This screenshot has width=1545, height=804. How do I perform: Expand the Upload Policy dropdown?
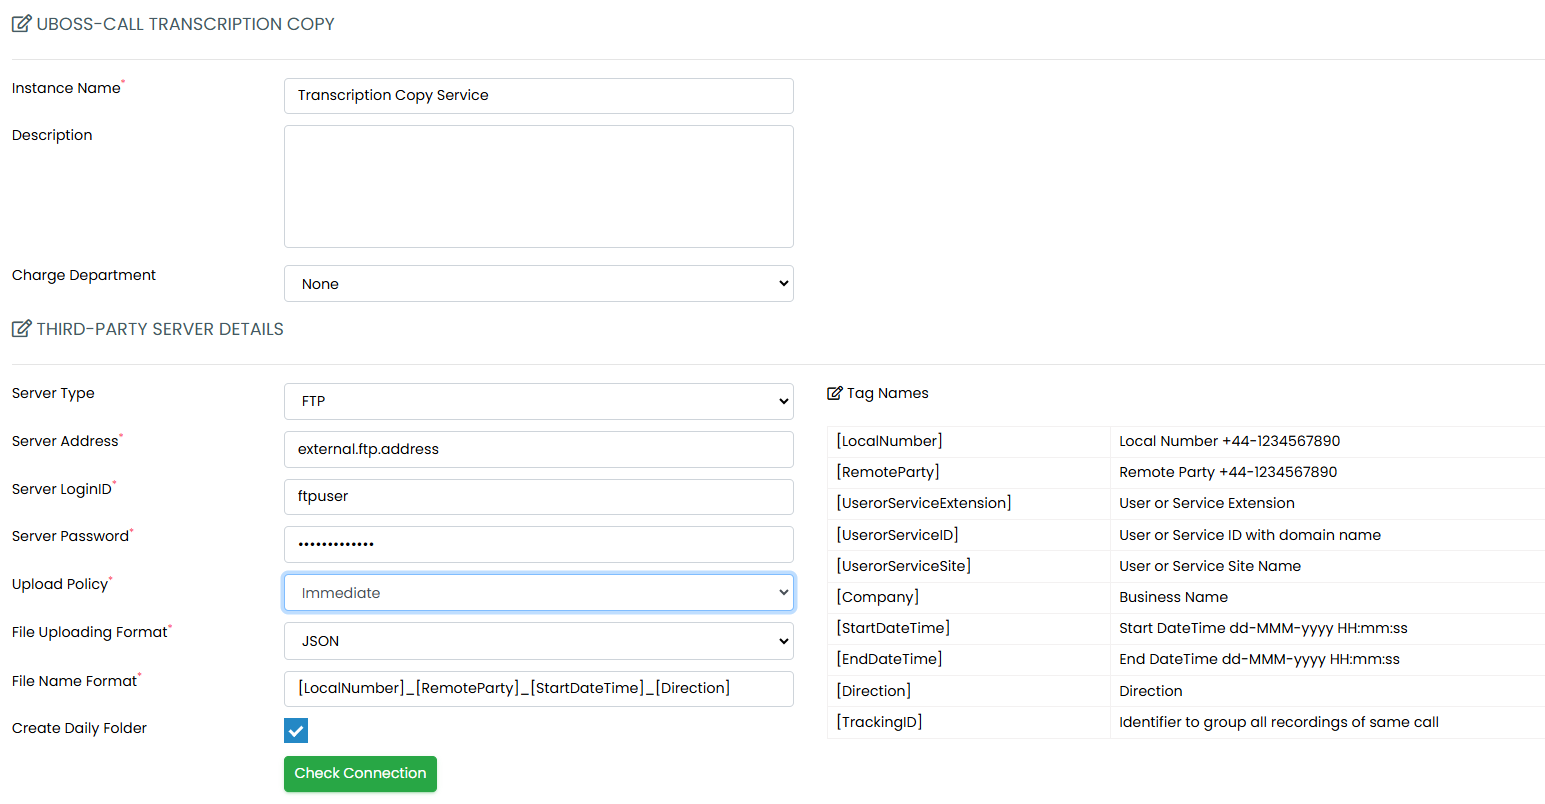pos(539,593)
